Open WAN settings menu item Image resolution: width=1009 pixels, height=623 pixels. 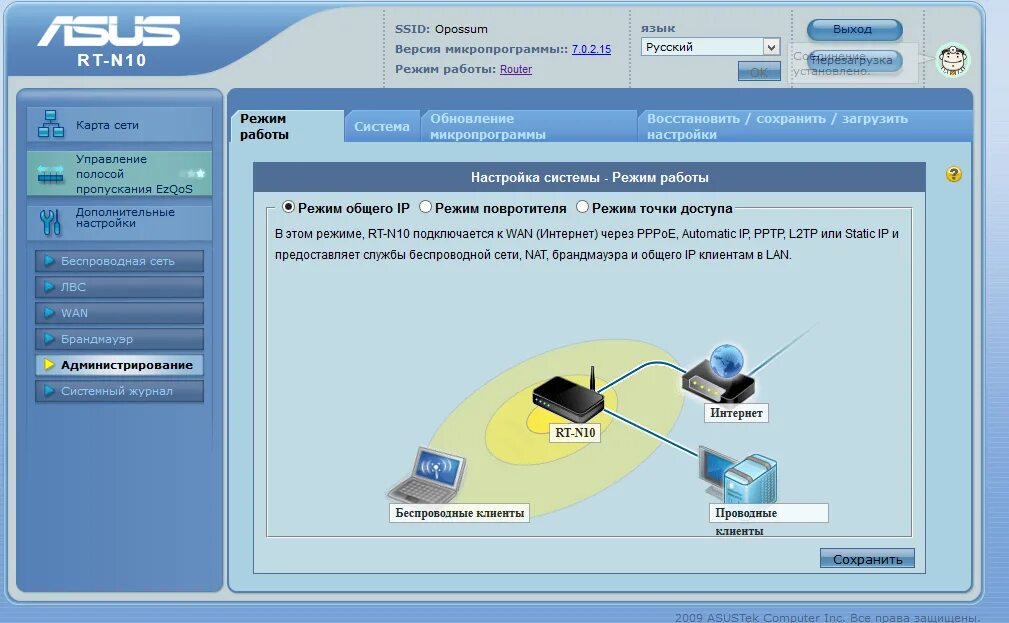pos(120,313)
